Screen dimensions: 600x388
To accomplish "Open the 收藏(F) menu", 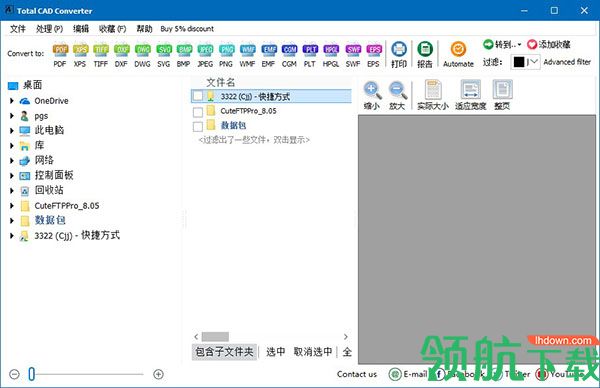I will tap(112, 29).
